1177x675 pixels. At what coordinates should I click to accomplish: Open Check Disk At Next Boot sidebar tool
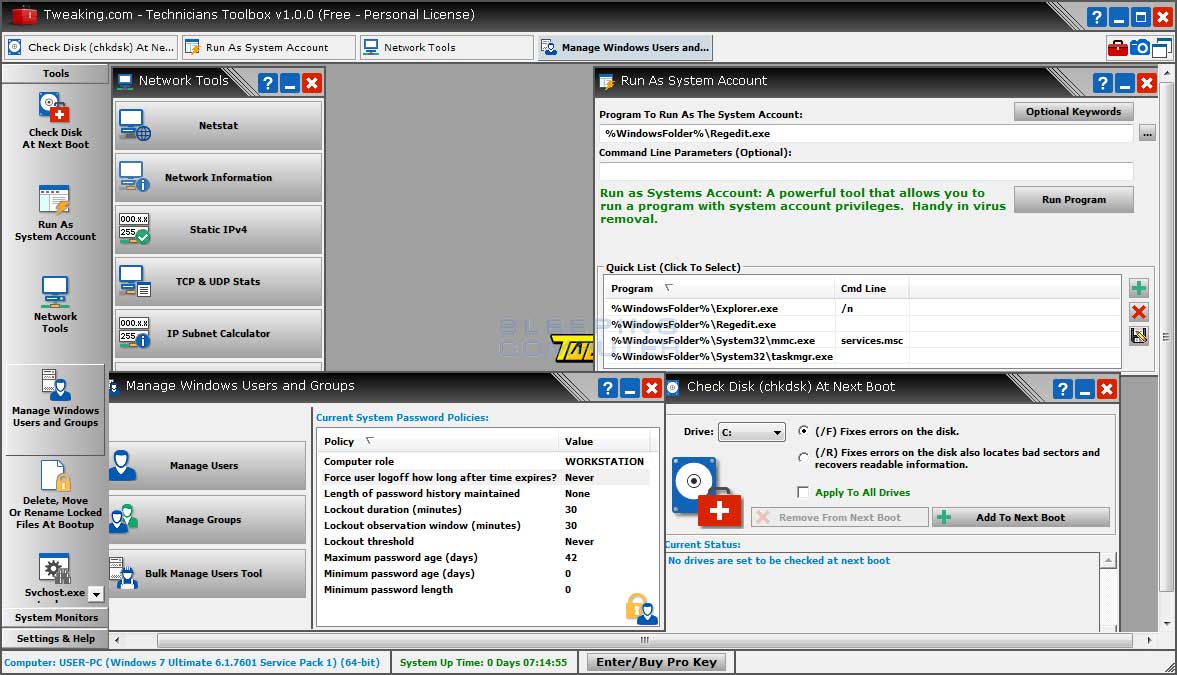pyautogui.click(x=55, y=121)
